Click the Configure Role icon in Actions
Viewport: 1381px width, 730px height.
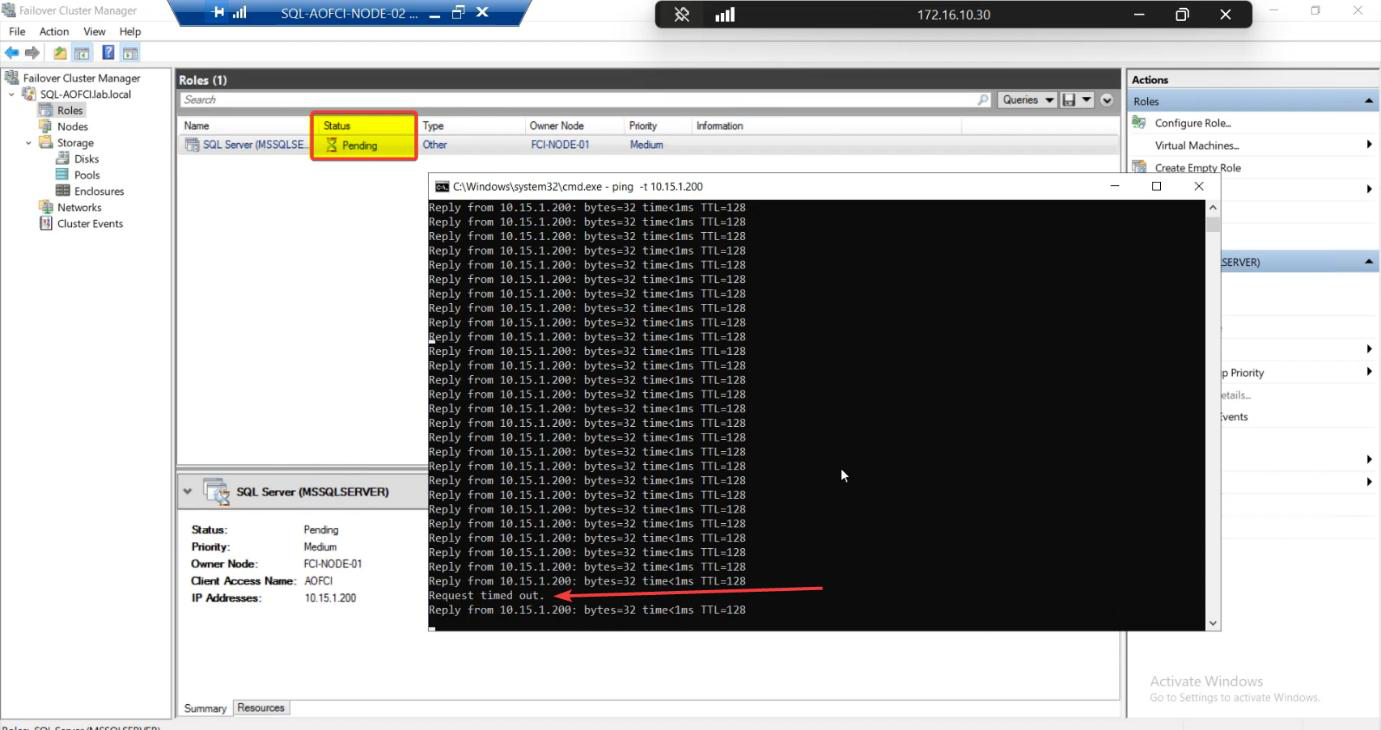tap(1139, 123)
